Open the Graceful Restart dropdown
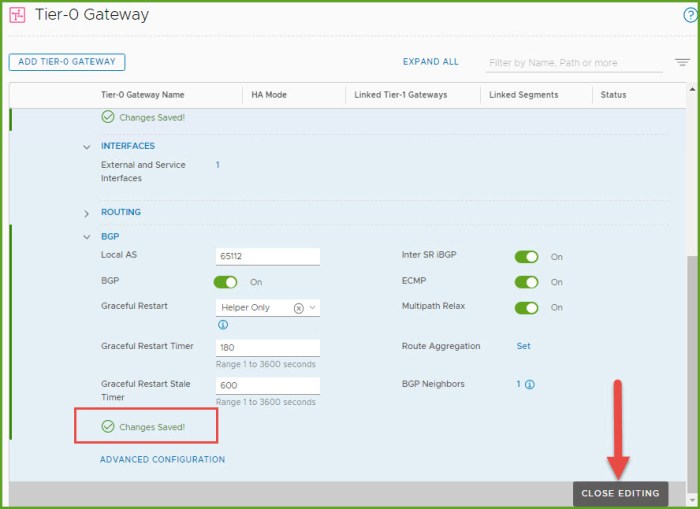Image resolution: width=700 pixels, height=509 pixels. click(312, 308)
